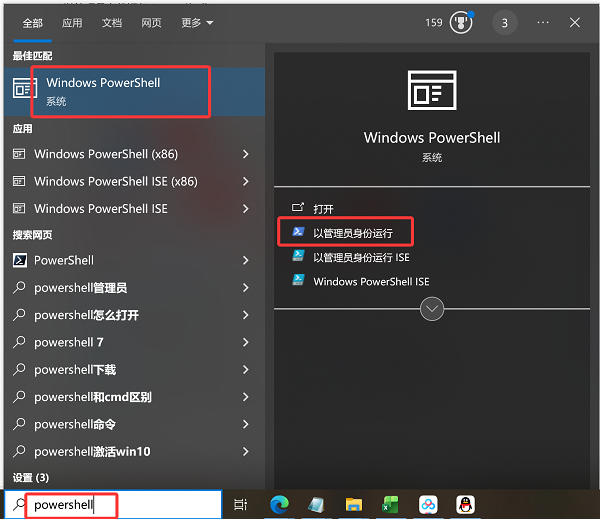Launch Microsoft Edge from the taskbar

tap(279, 504)
